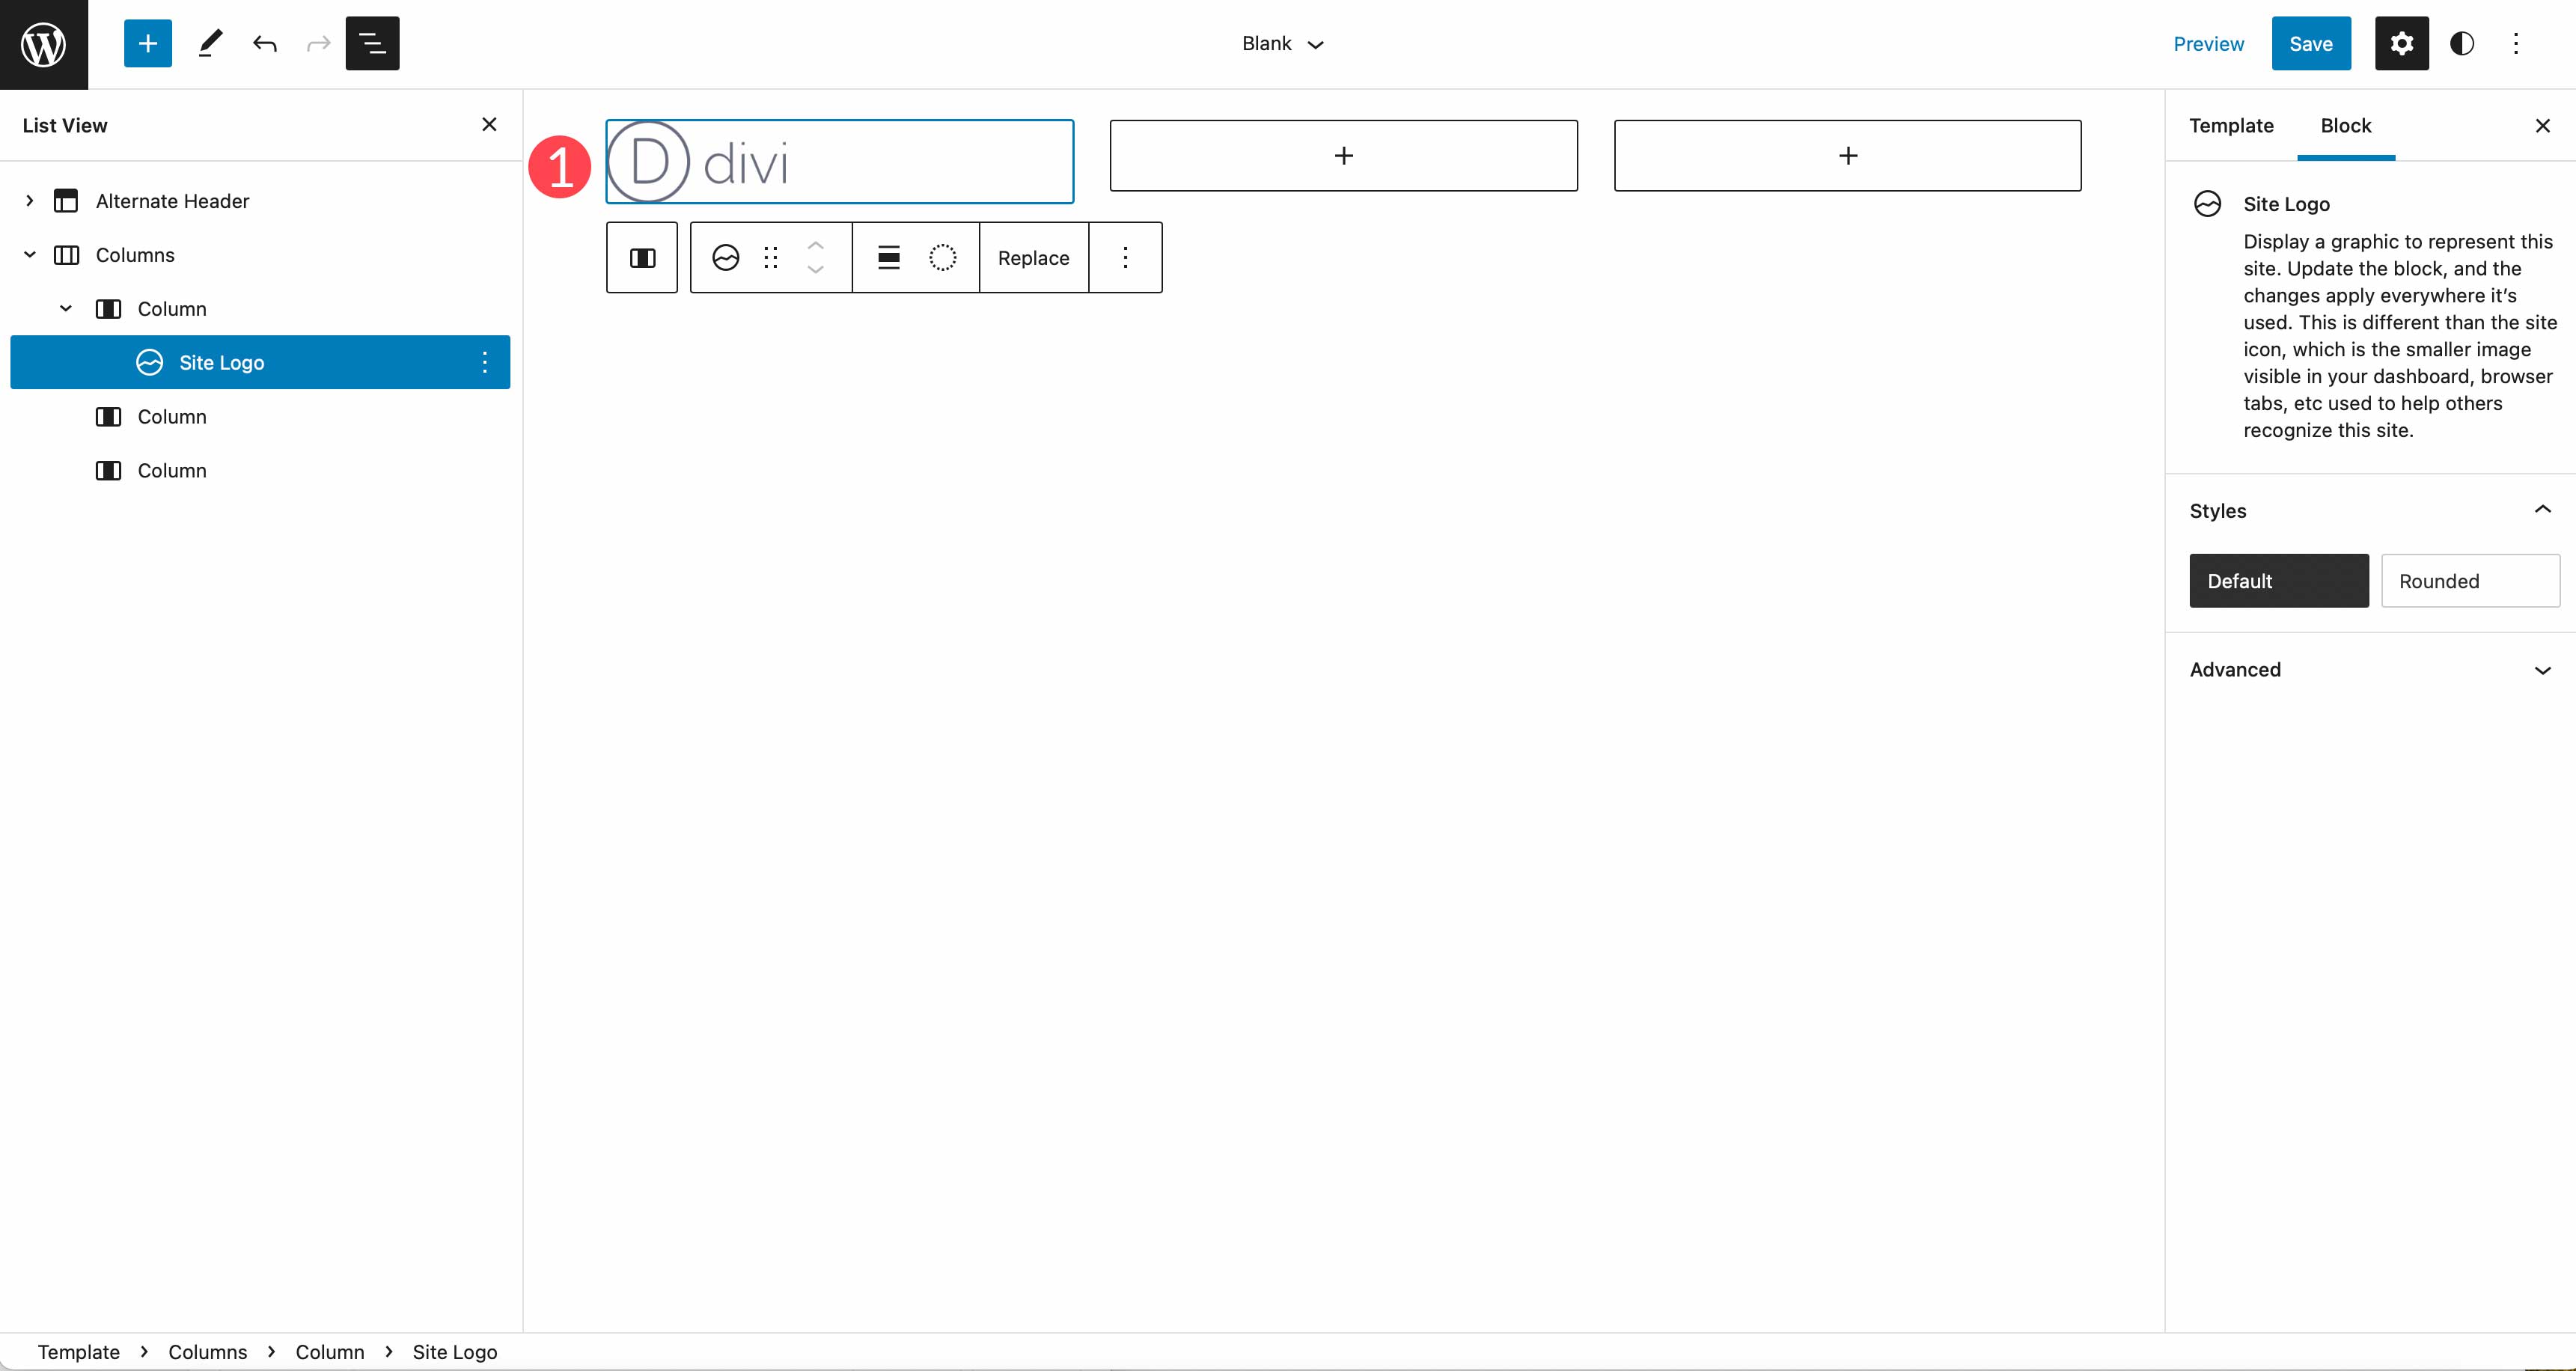
Task: Select the Default style toggle
Action: pos(2280,581)
